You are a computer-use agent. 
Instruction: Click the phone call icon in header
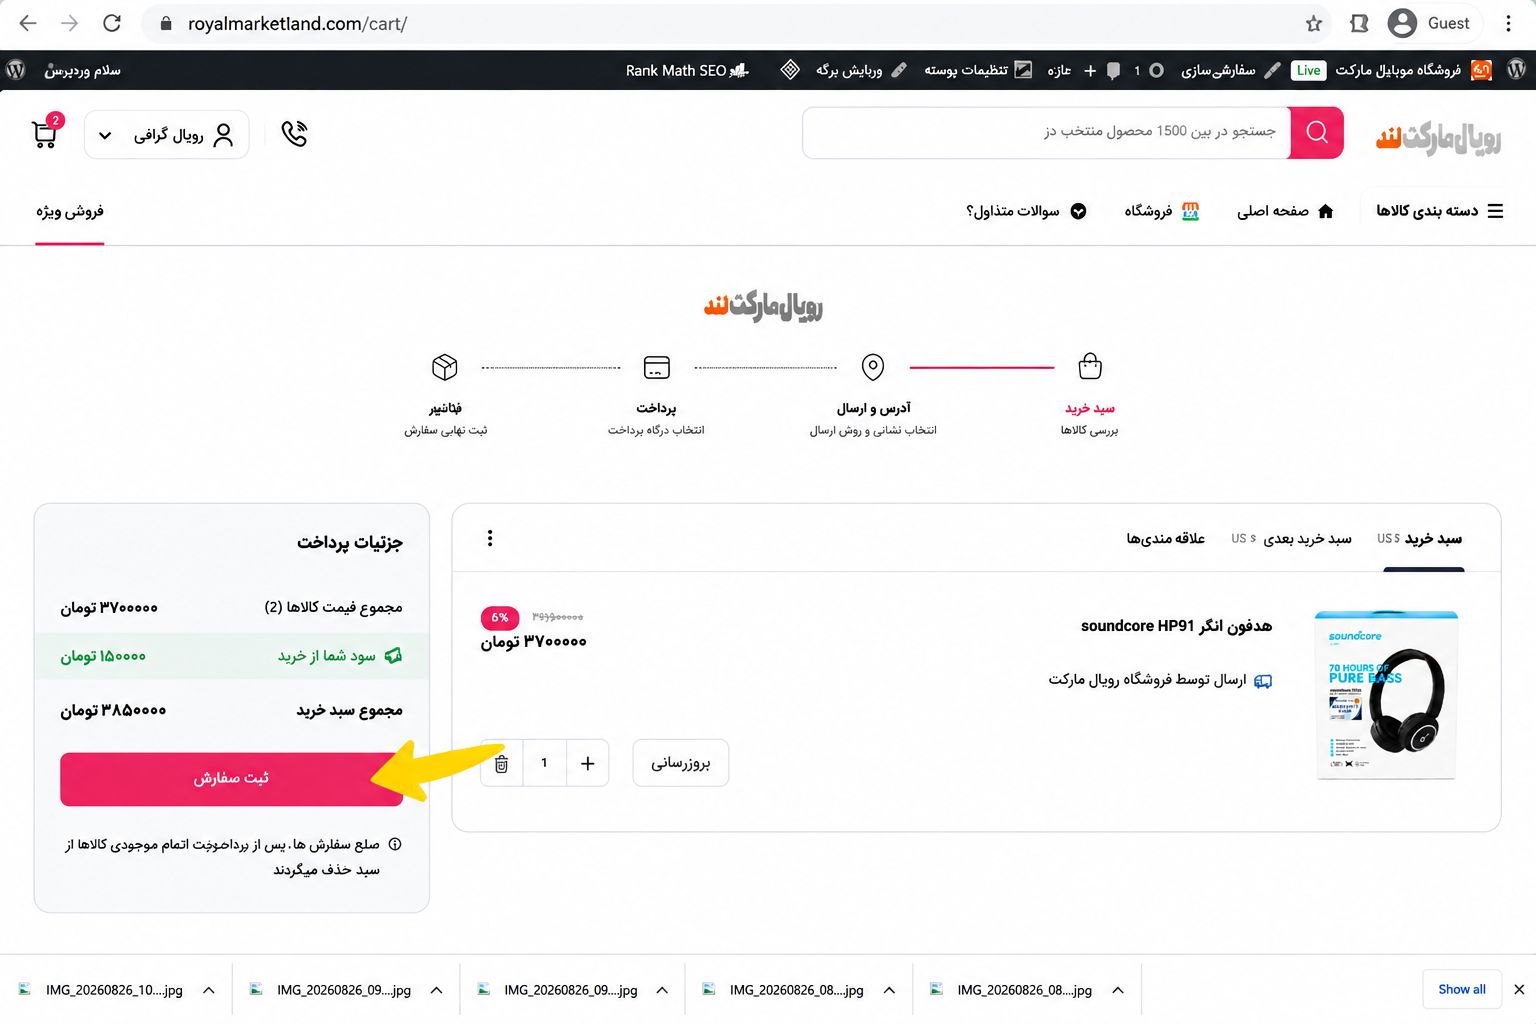tap(294, 134)
